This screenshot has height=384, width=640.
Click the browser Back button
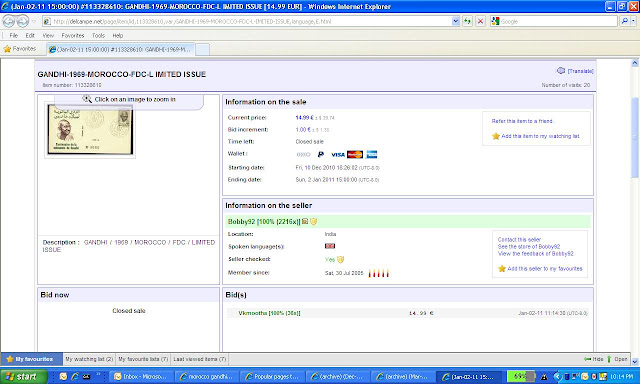coord(9,21)
